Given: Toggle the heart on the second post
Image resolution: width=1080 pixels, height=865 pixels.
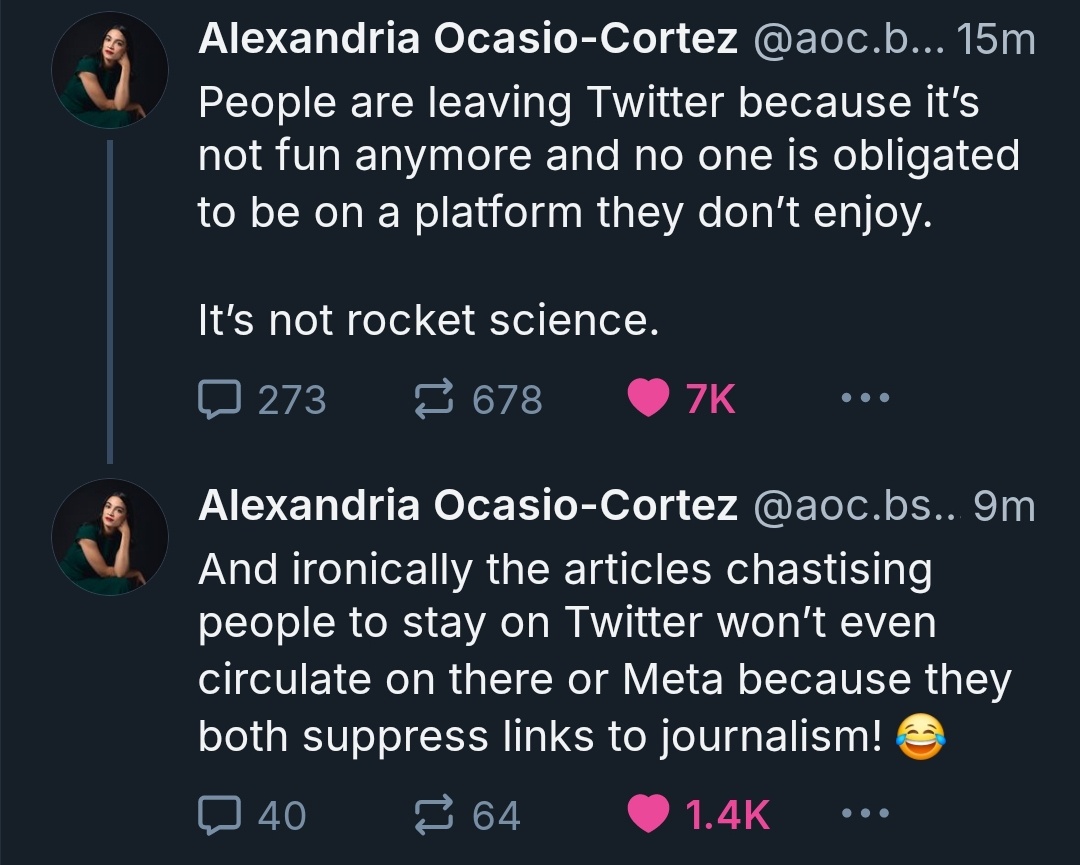Looking at the screenshot, I should (x=648, y=814).
